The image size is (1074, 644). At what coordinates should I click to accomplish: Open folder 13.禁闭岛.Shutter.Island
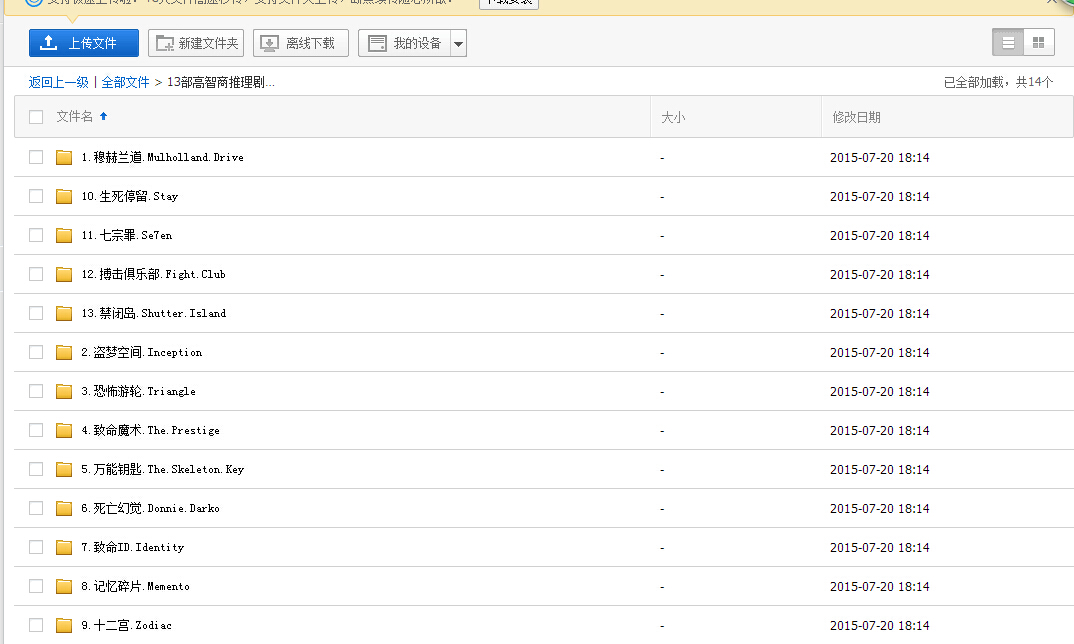[x=153, y=314]
